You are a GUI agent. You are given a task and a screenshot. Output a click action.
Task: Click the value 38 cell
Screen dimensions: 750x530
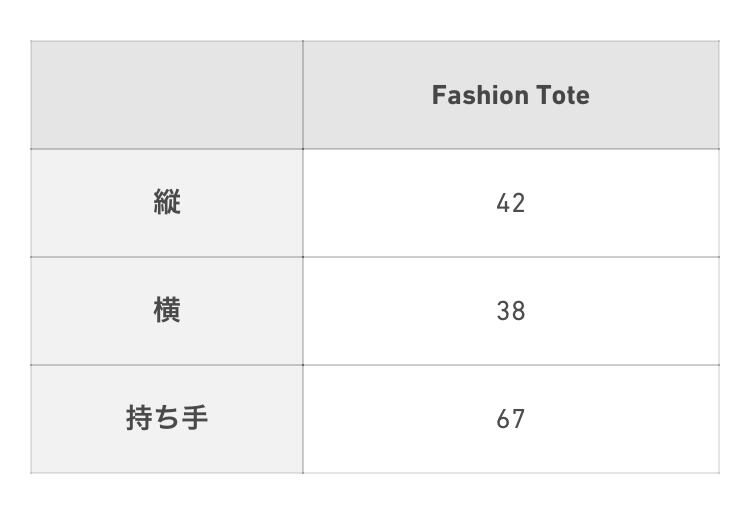click(x=510, y=311)
